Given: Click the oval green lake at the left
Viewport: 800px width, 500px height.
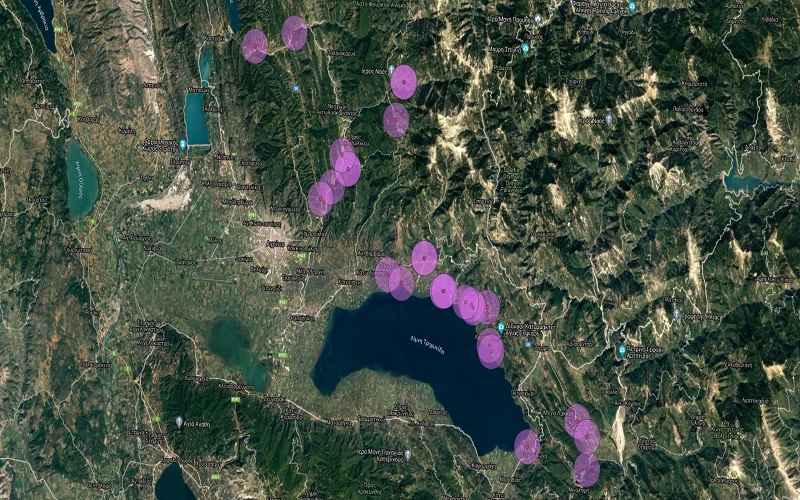Looking at the screenshot, I should point(82,180).
